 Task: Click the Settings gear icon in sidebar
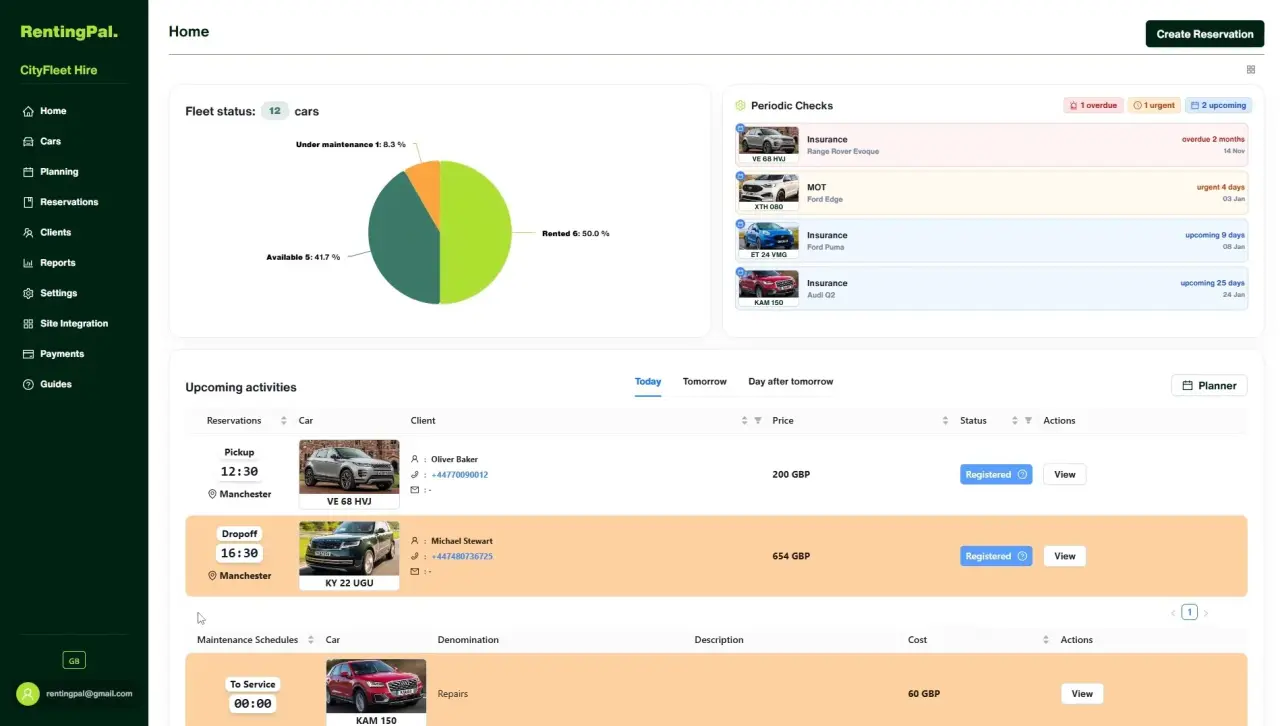point(29,293)
